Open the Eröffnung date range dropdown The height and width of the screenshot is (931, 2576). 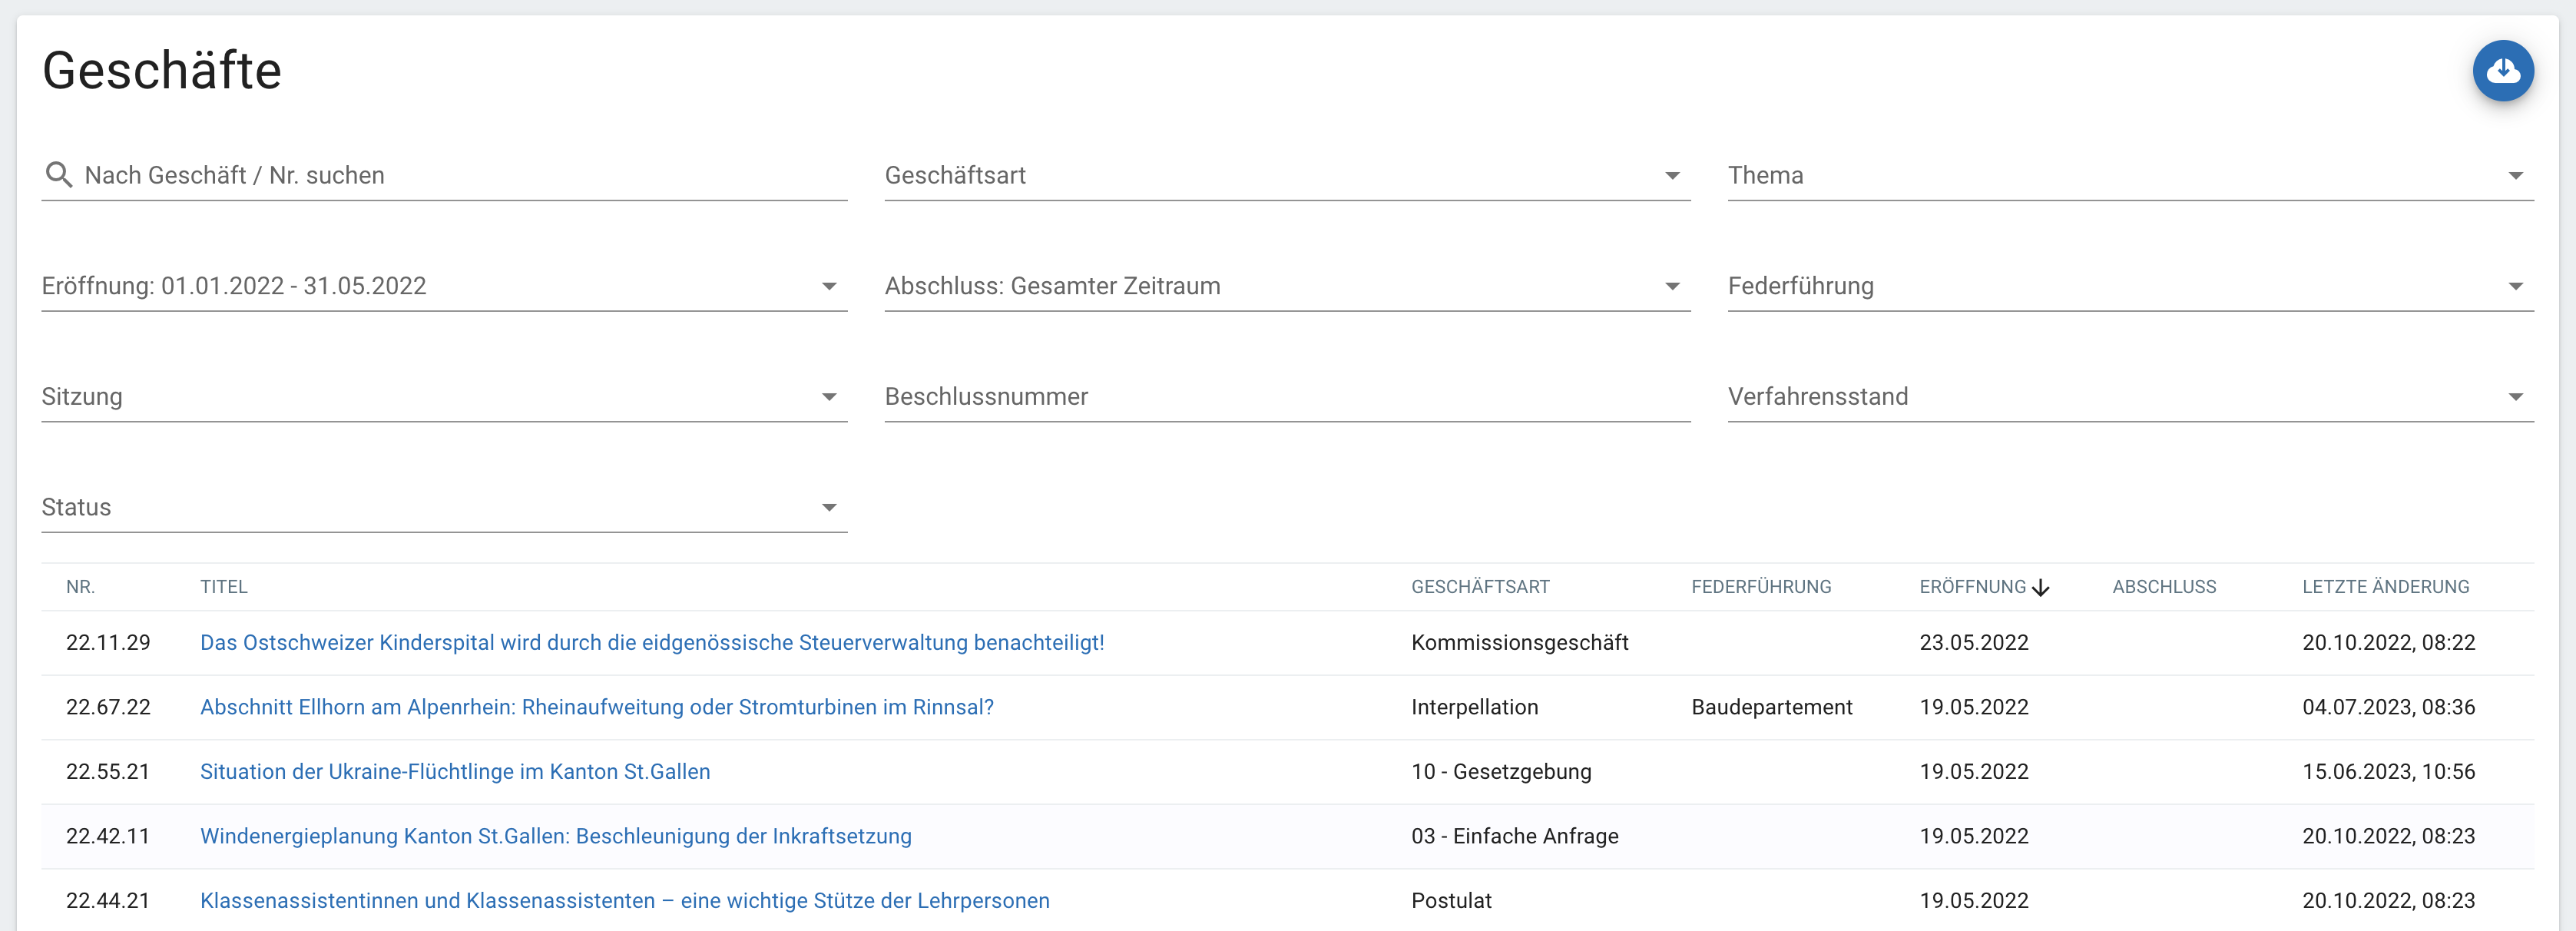(x=443, y=287)
